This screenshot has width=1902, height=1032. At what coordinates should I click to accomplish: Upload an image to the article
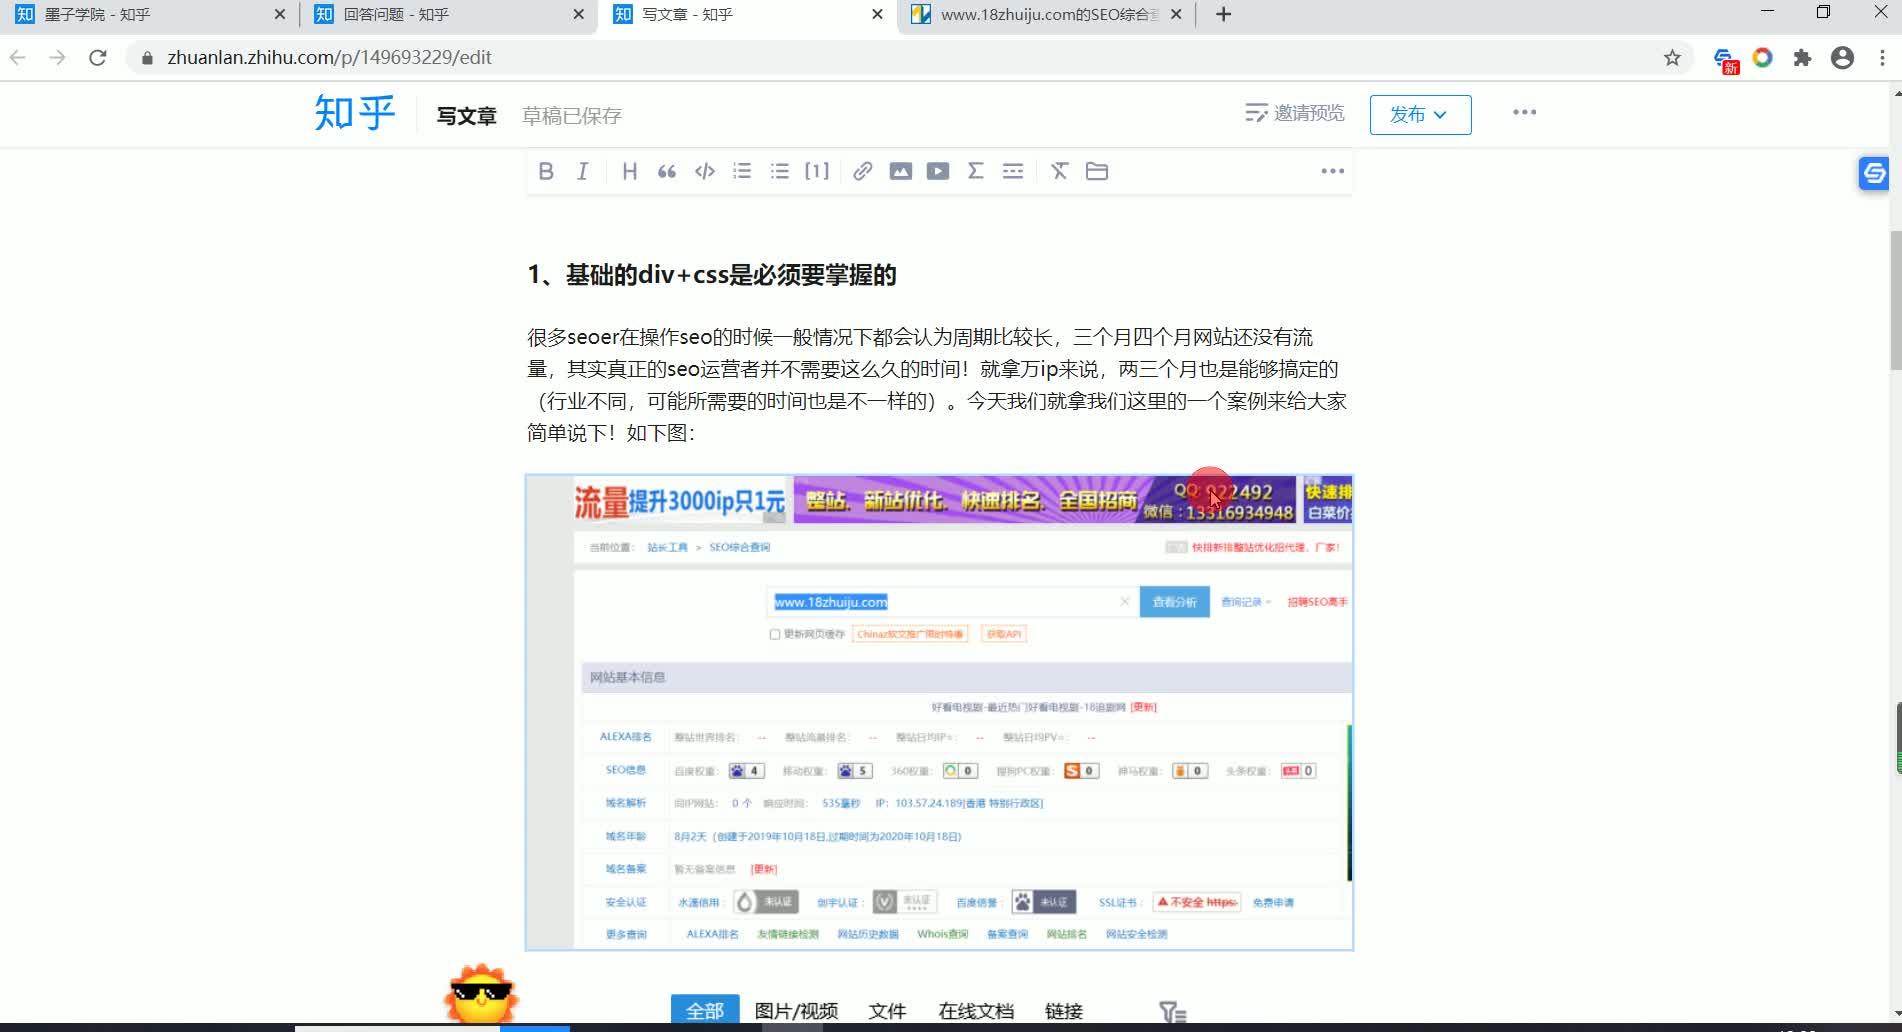point(900,171)
